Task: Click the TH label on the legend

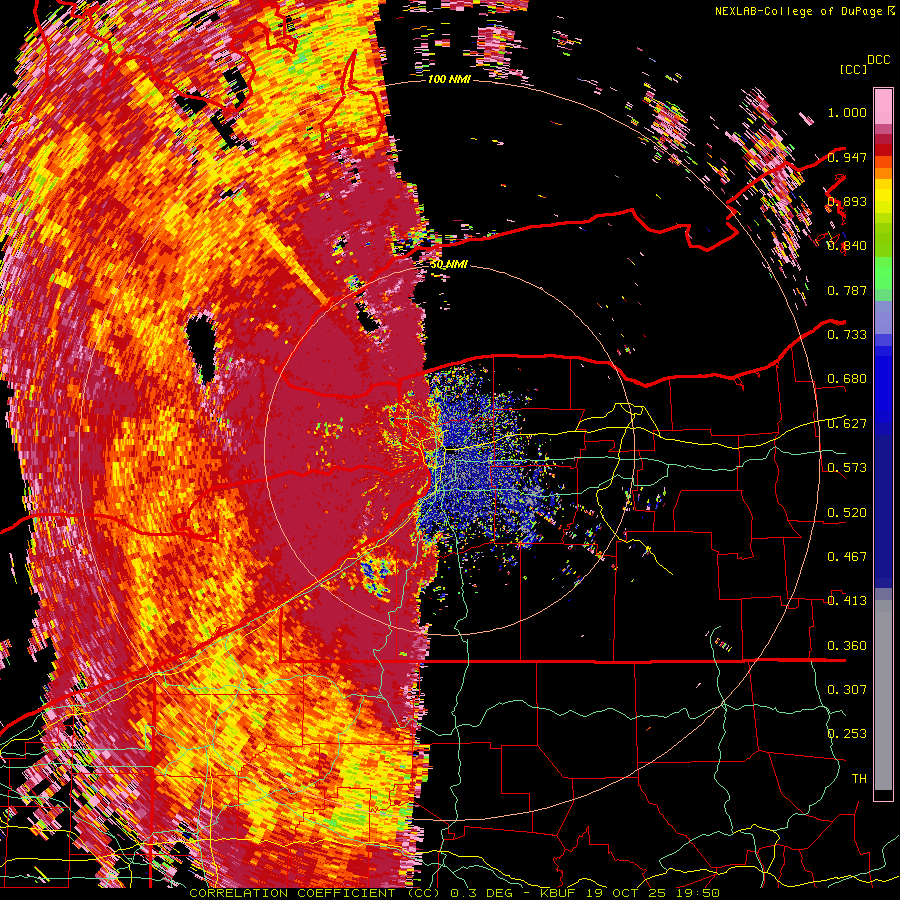Action: click(x=859, y=779)
